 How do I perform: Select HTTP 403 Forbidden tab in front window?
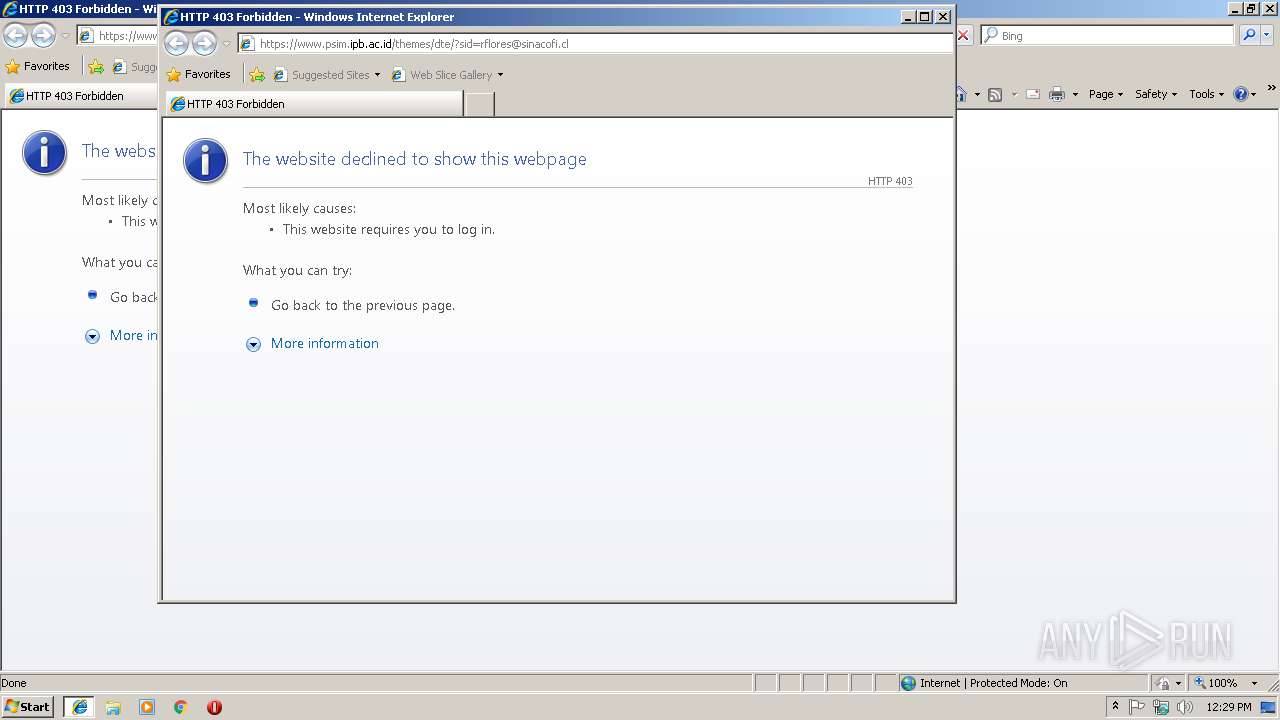click(x=313, y=104)
